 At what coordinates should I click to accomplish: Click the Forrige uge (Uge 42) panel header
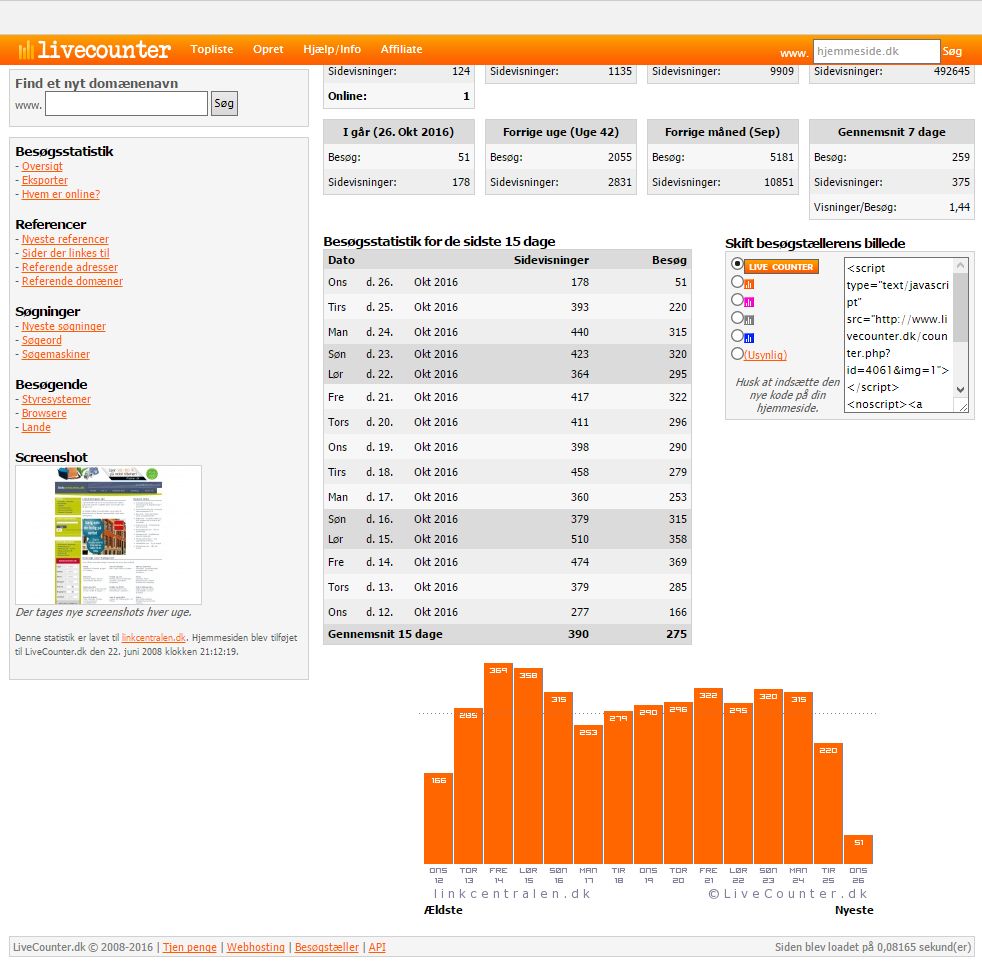pos(561,132)
